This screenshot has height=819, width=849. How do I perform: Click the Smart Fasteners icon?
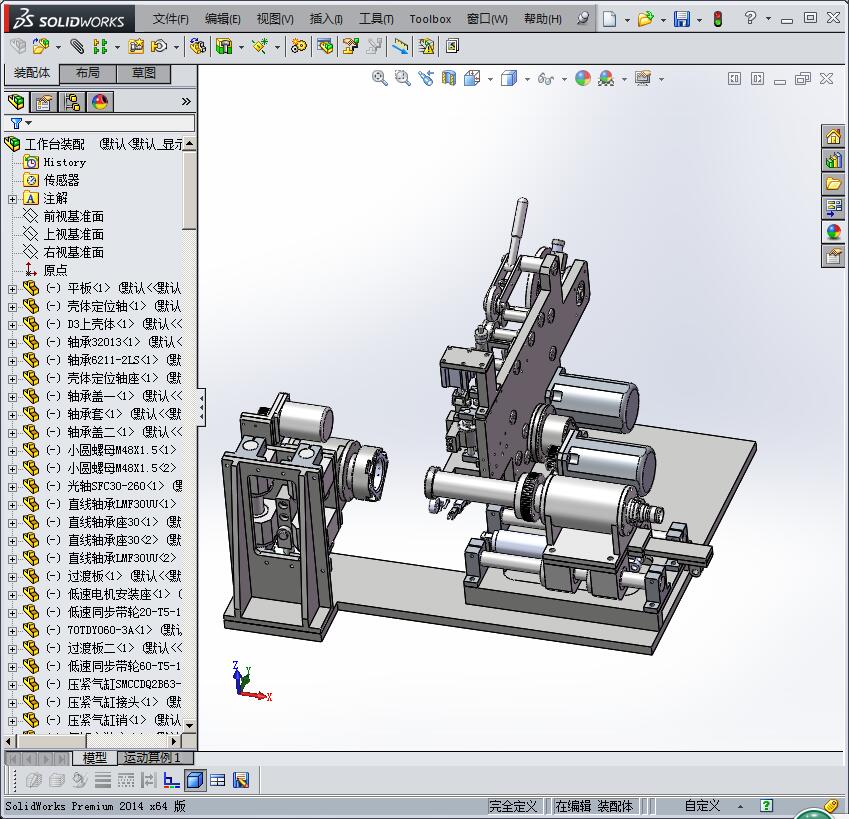(x=136, y=47)
